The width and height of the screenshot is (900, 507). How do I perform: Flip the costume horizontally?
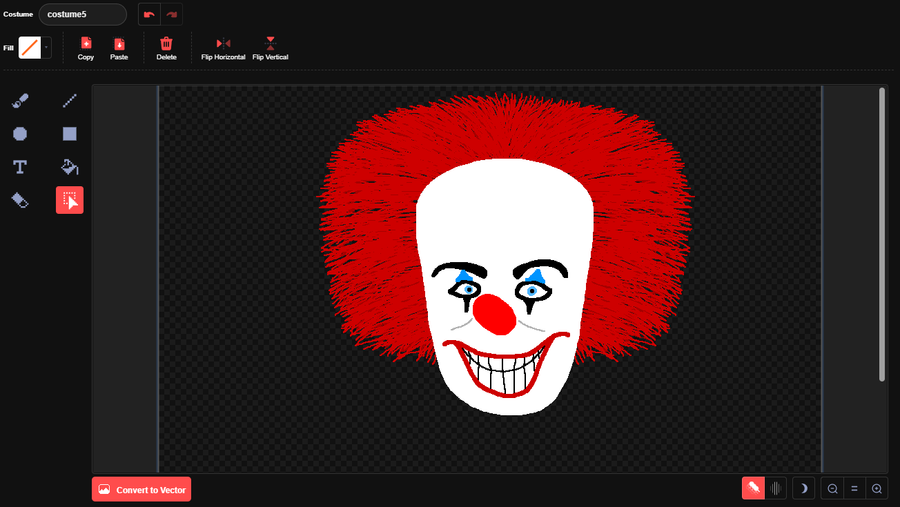223,48
